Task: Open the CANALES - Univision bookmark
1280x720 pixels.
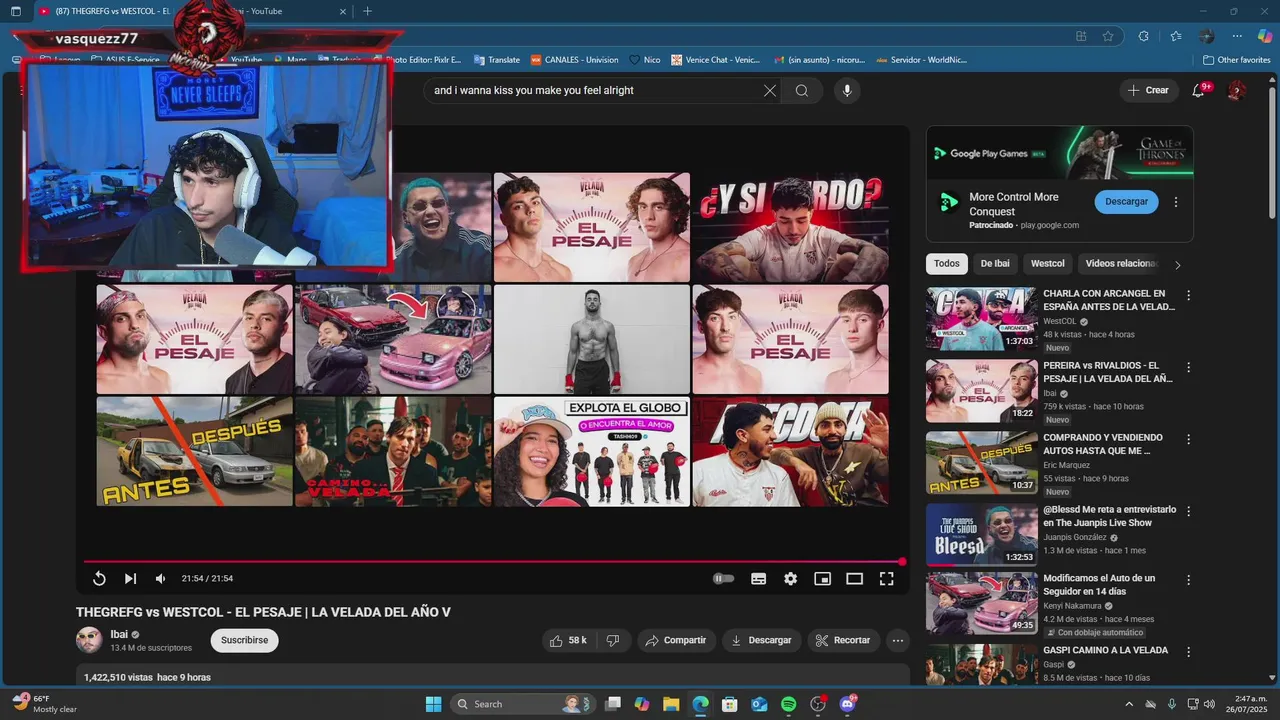Action: tap(575, 60)
